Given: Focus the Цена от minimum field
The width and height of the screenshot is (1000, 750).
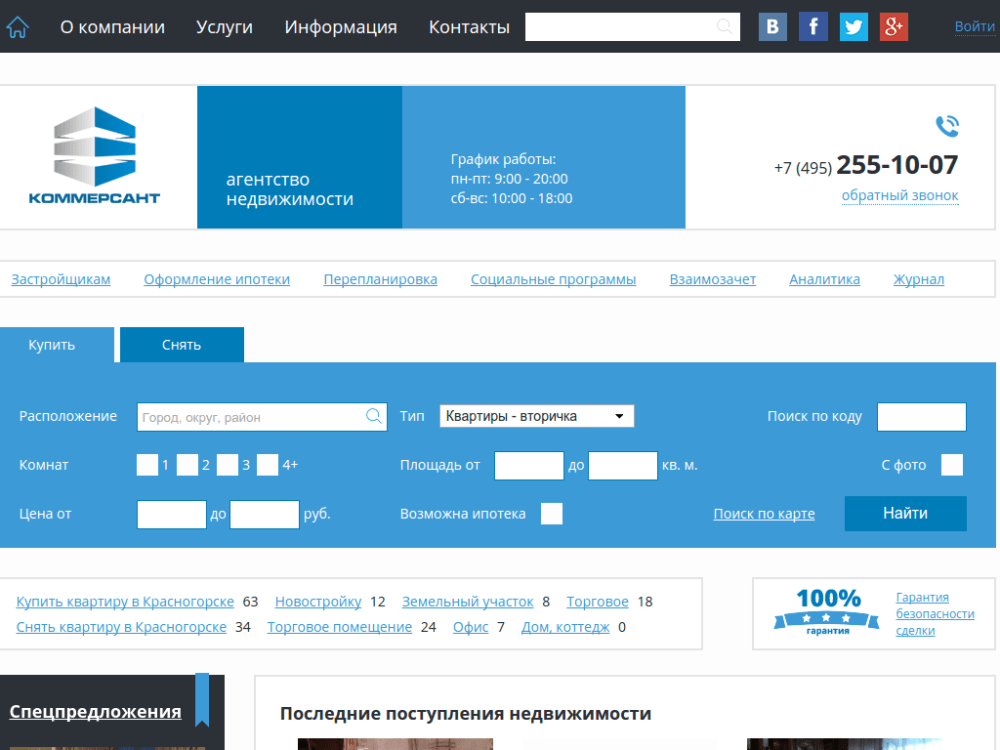Looking at the screenshot, I should point(172,514).
